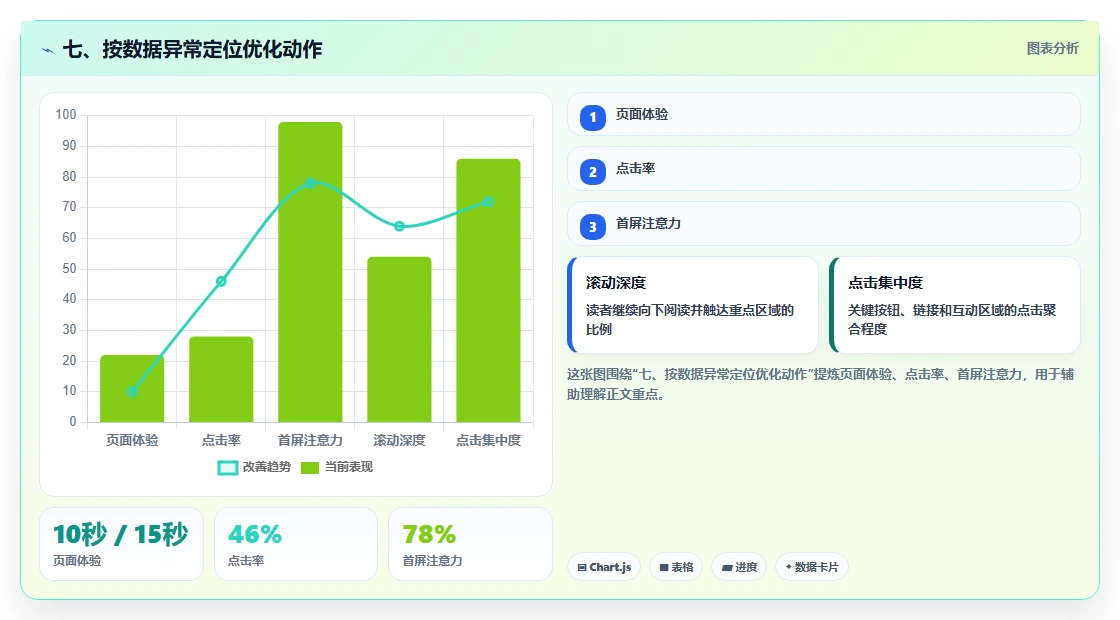Click the trend line point above 滚动深度
Viewport: 1120px width, 620px height.
[399, 226]
